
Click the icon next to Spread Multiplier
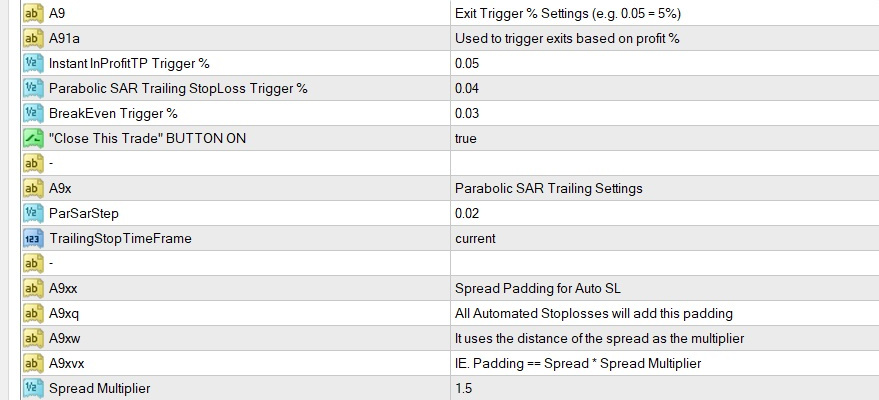(x=31, y=388)
